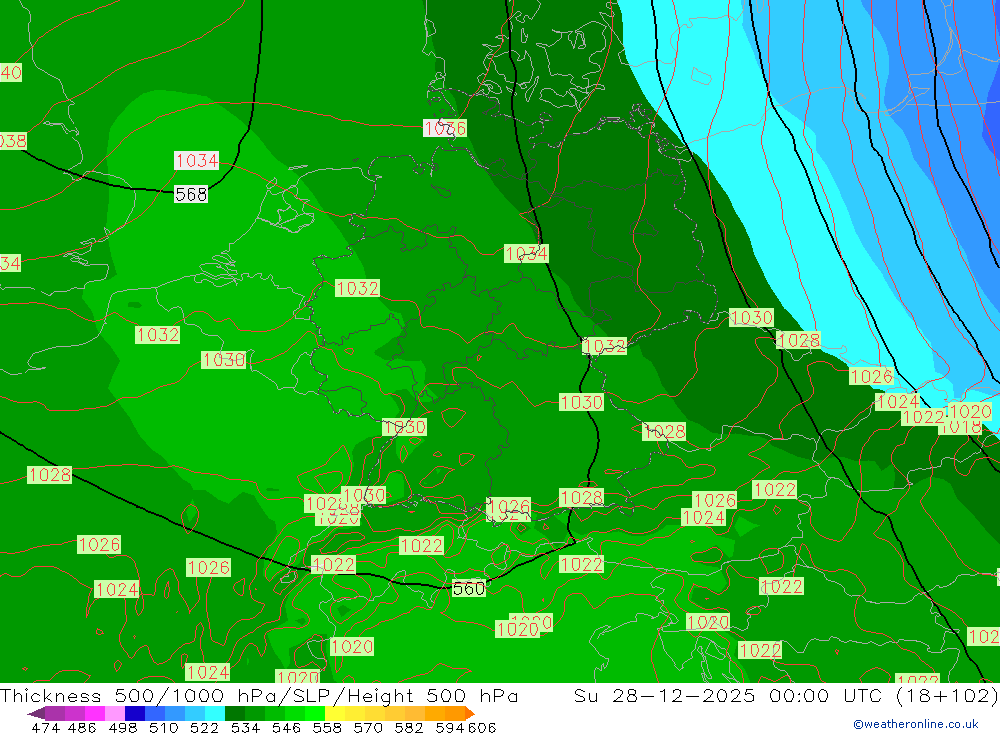Click the 1034 label above the 568 label
Screen dimensions: 1000x733
point(196,160)
